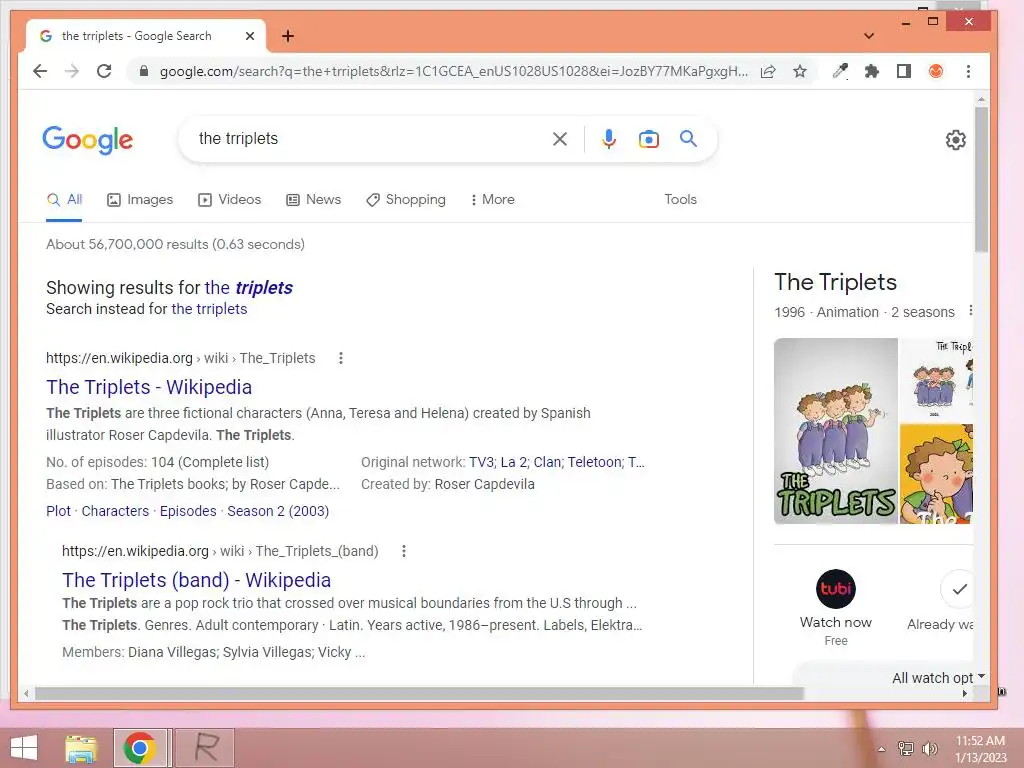Open three-dot menu beside The_Triplets URL
The image size is (1024, 768).
(x=340, y=358)
